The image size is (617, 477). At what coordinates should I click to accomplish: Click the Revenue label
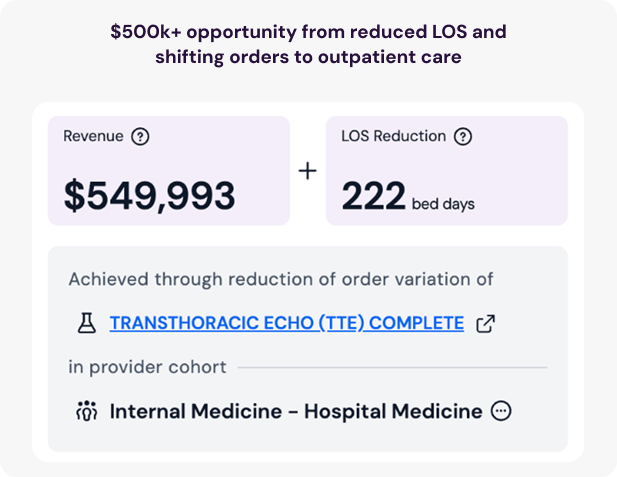coord(93,136)
